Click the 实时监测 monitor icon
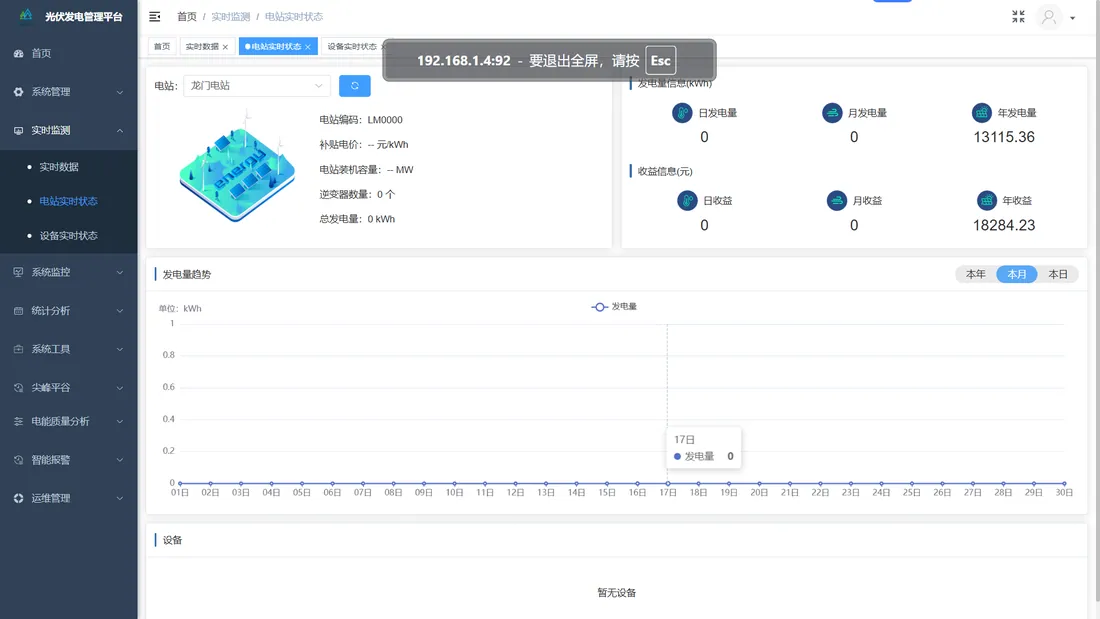Screen dimensions: 1100x619 [18, 131]
